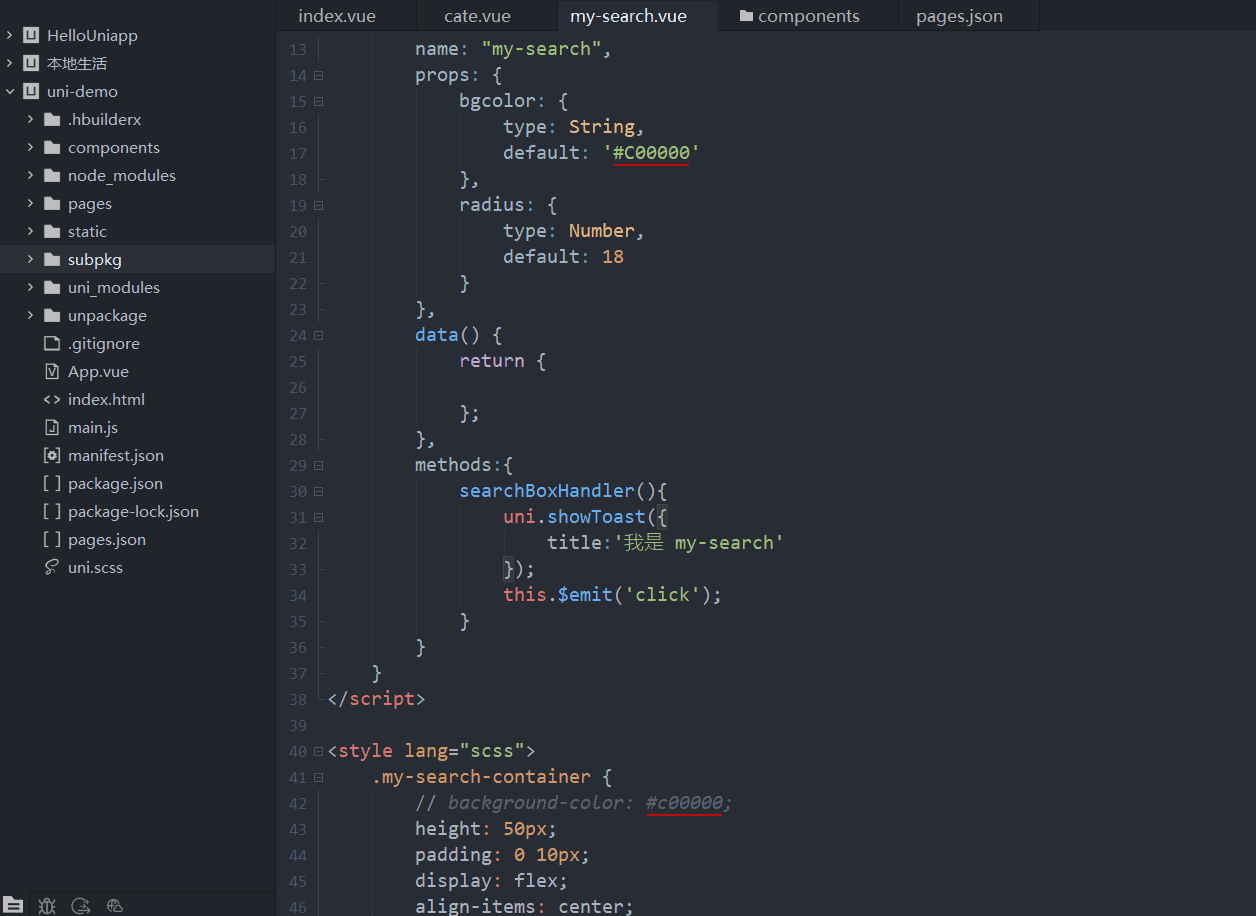Select the subpkg folder row
1256x916 pixels.
coord(137,259)
